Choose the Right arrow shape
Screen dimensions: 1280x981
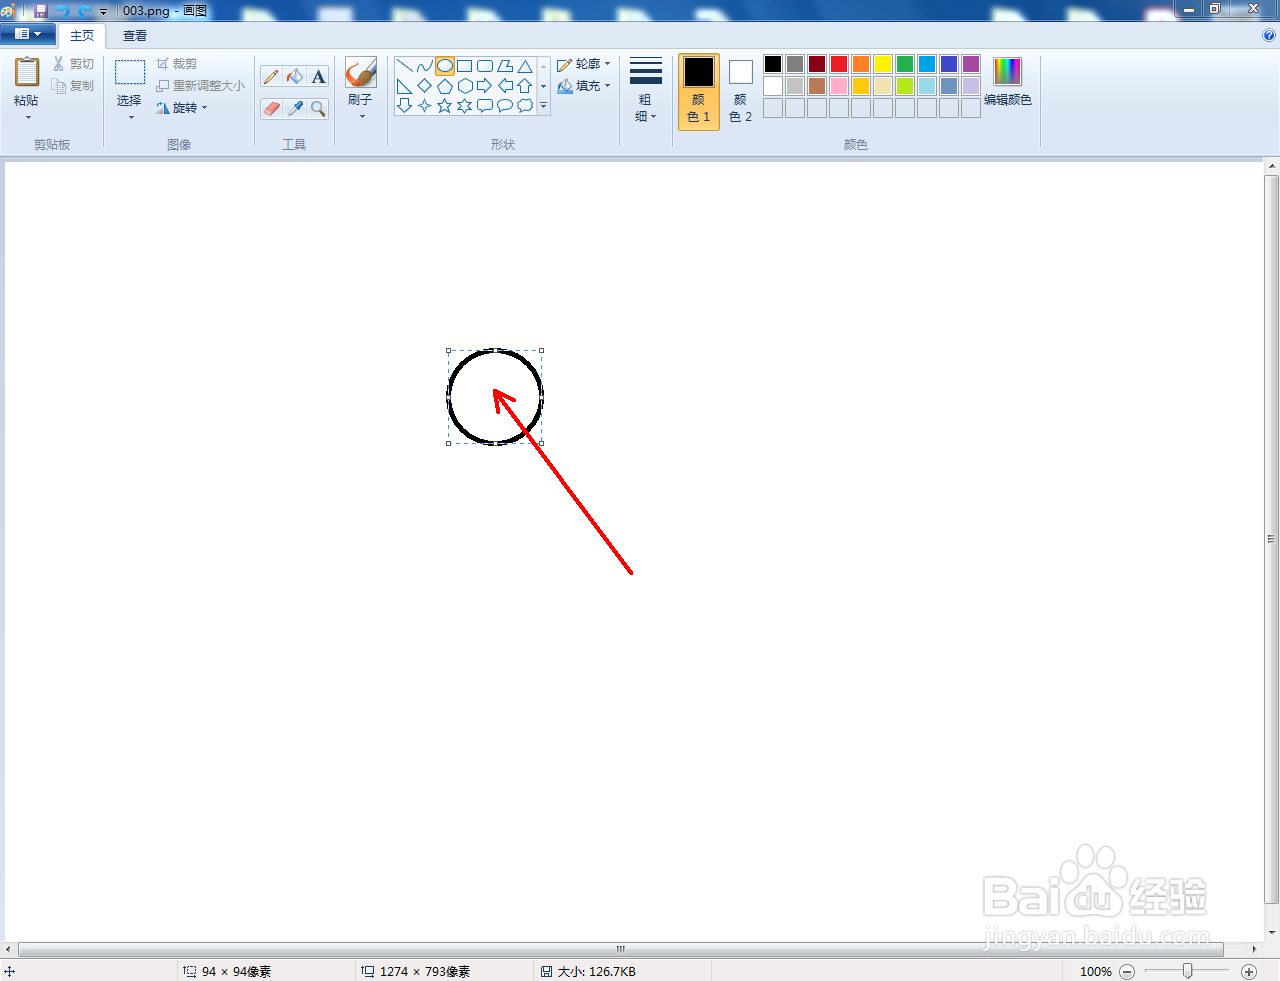(485, 86)
